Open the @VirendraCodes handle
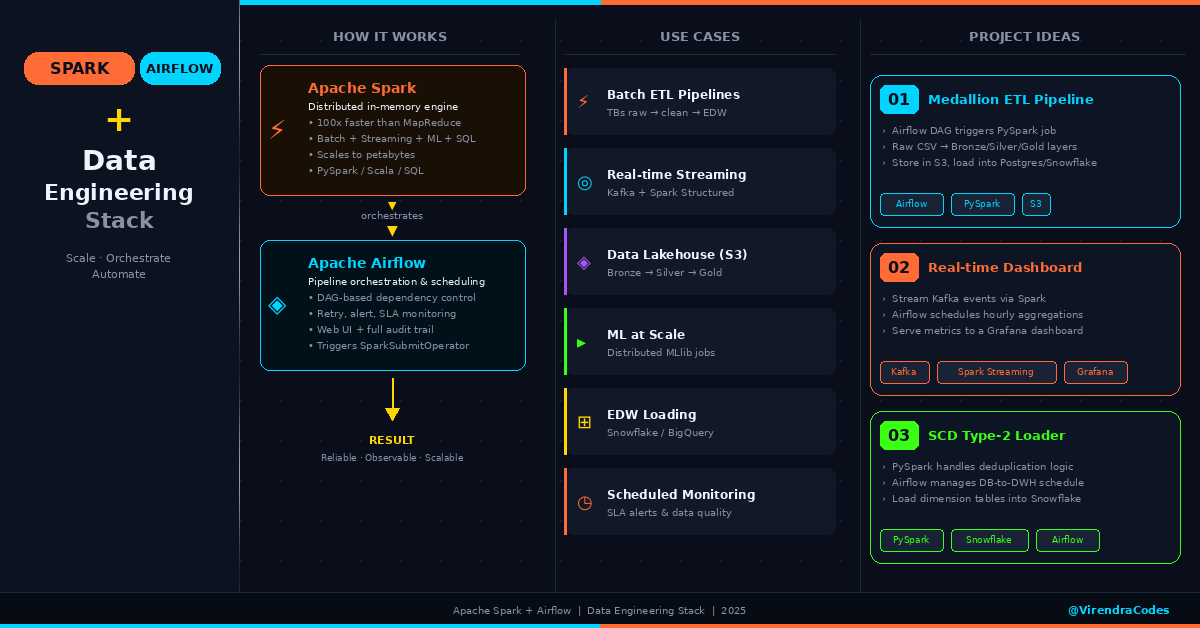This screenshot has height=628, width=1200. 1118,610
